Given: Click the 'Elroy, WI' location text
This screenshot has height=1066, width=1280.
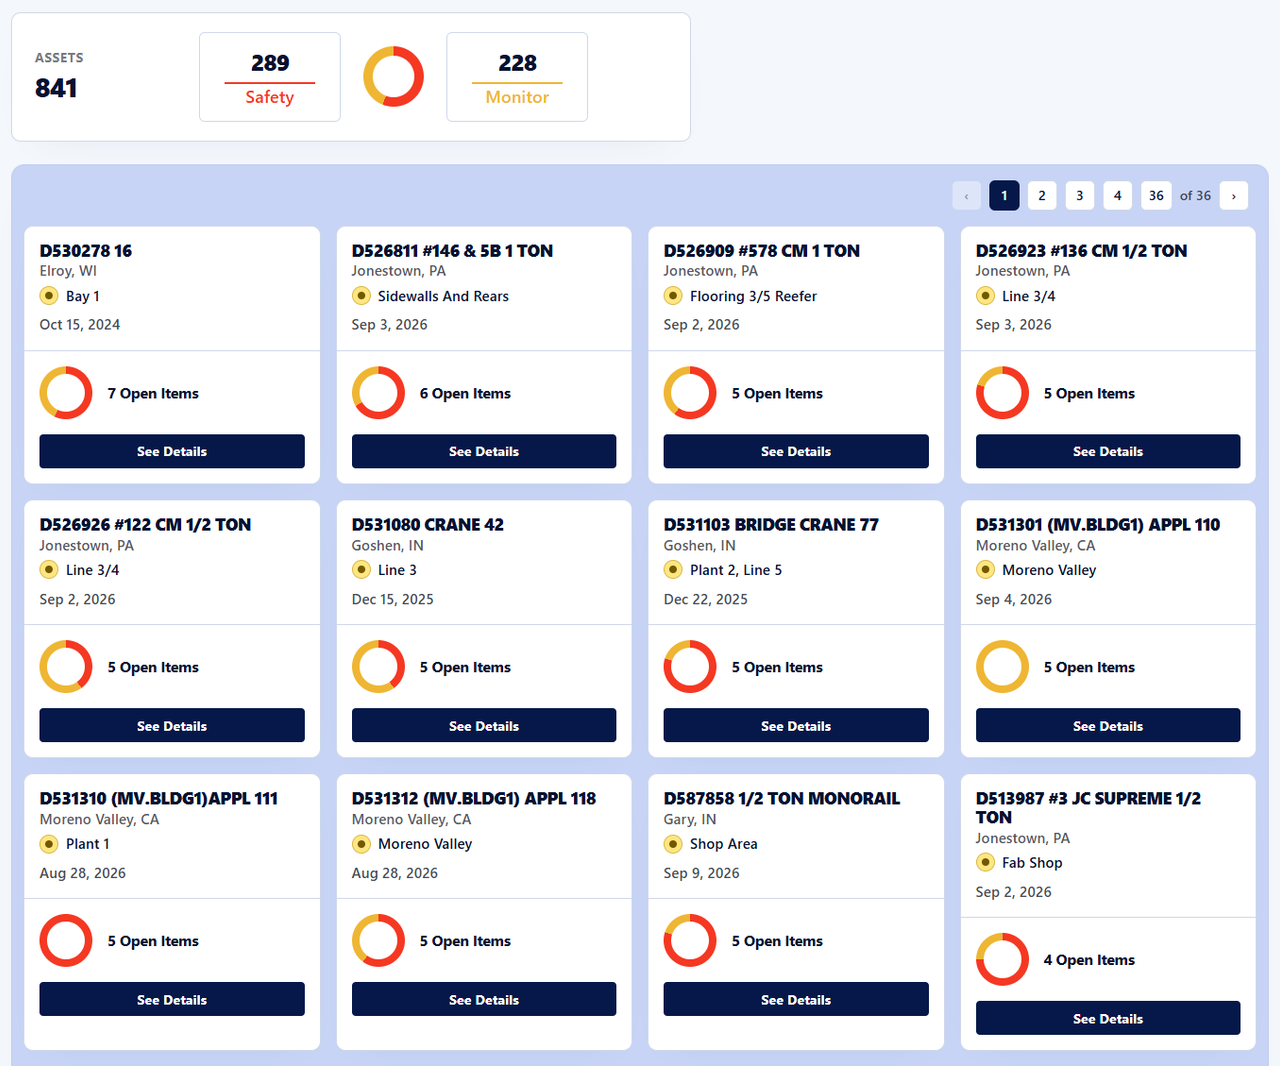Looking at the screenshot, I should click(68, 271).
